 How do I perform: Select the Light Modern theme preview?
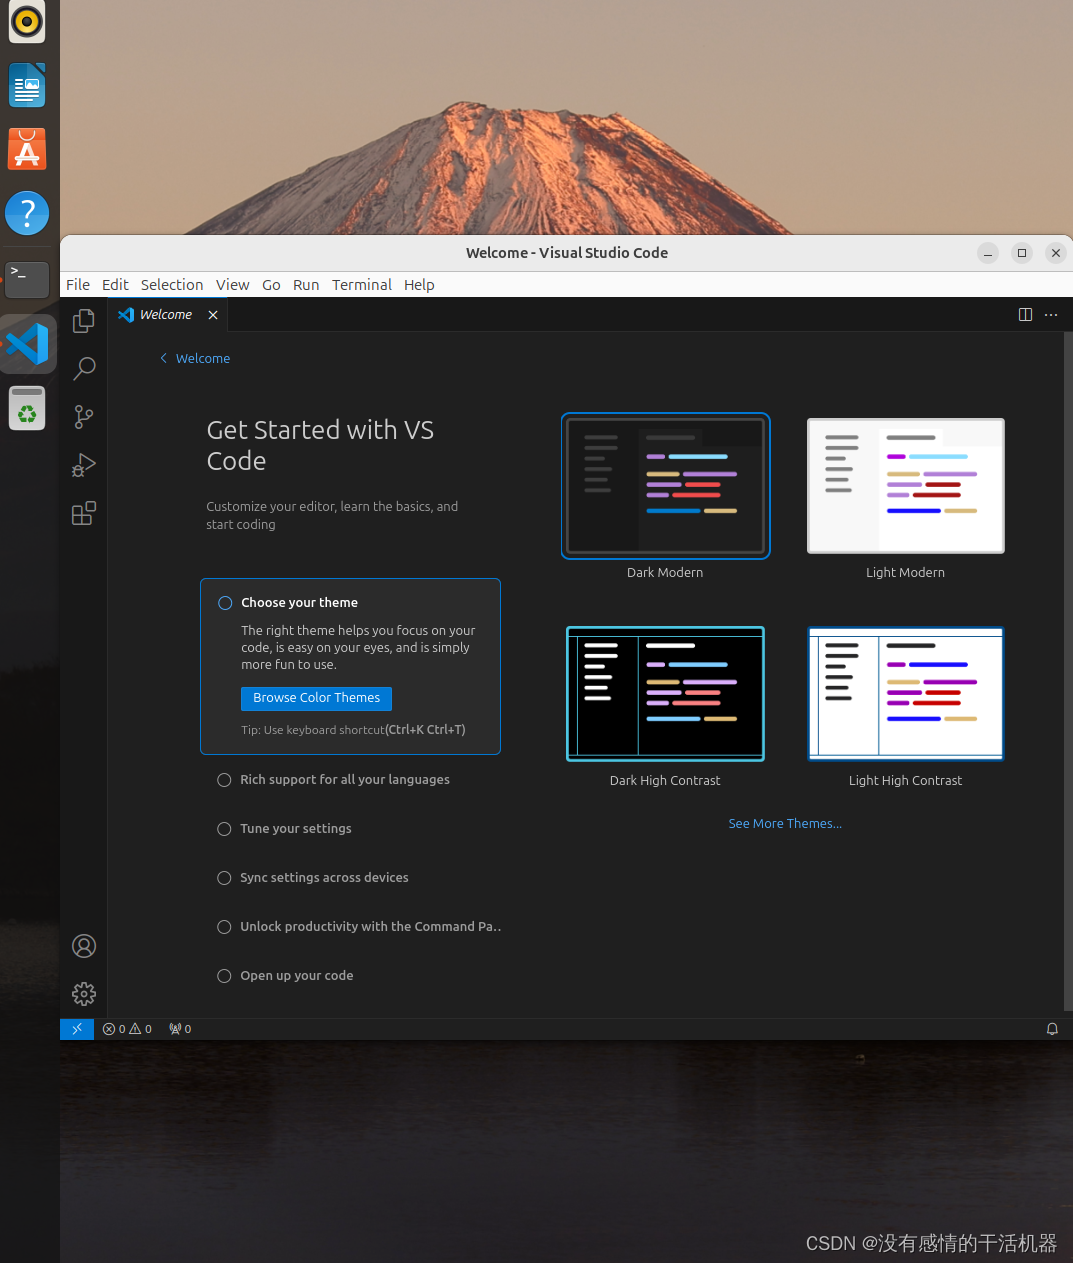pyautogui.click(x=906, y=486)
